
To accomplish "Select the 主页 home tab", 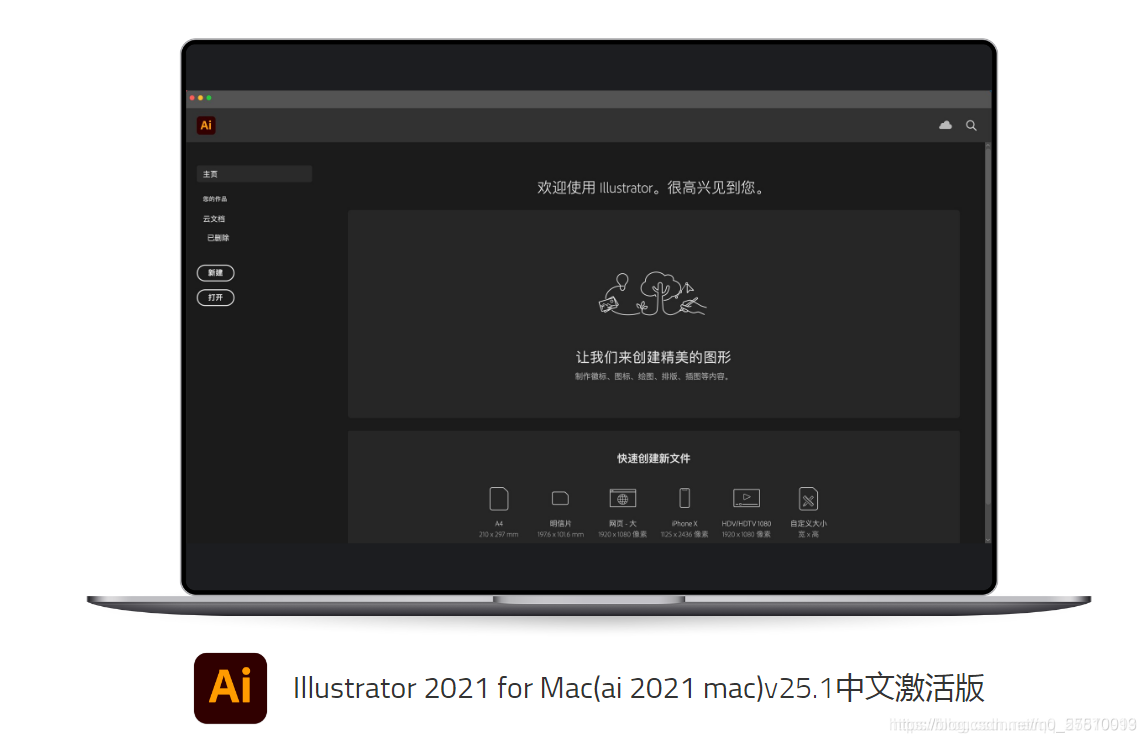I will click(254, 174).
